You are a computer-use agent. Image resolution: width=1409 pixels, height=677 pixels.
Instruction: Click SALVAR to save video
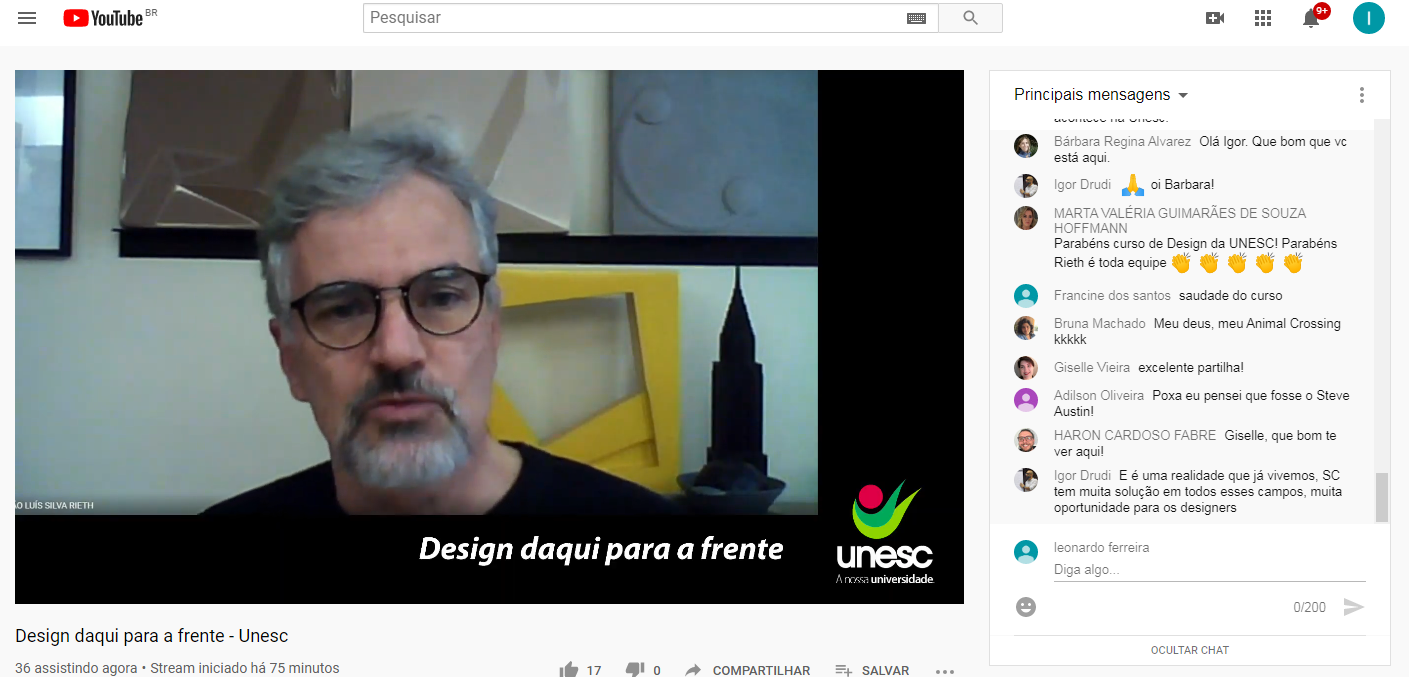(x=873, y=670)
